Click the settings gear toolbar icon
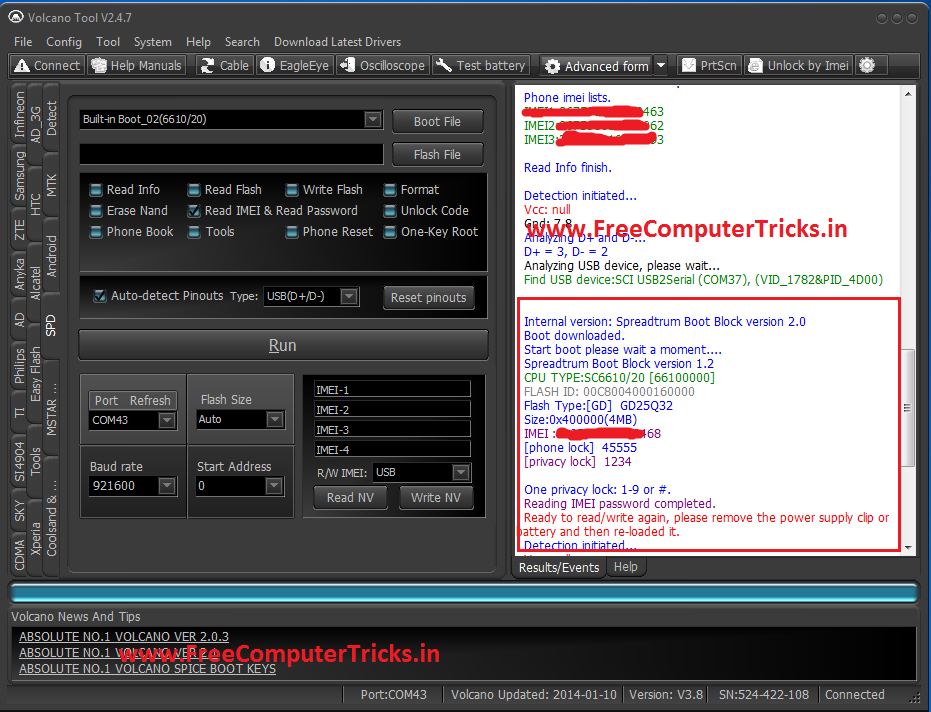 coord(867,65)
